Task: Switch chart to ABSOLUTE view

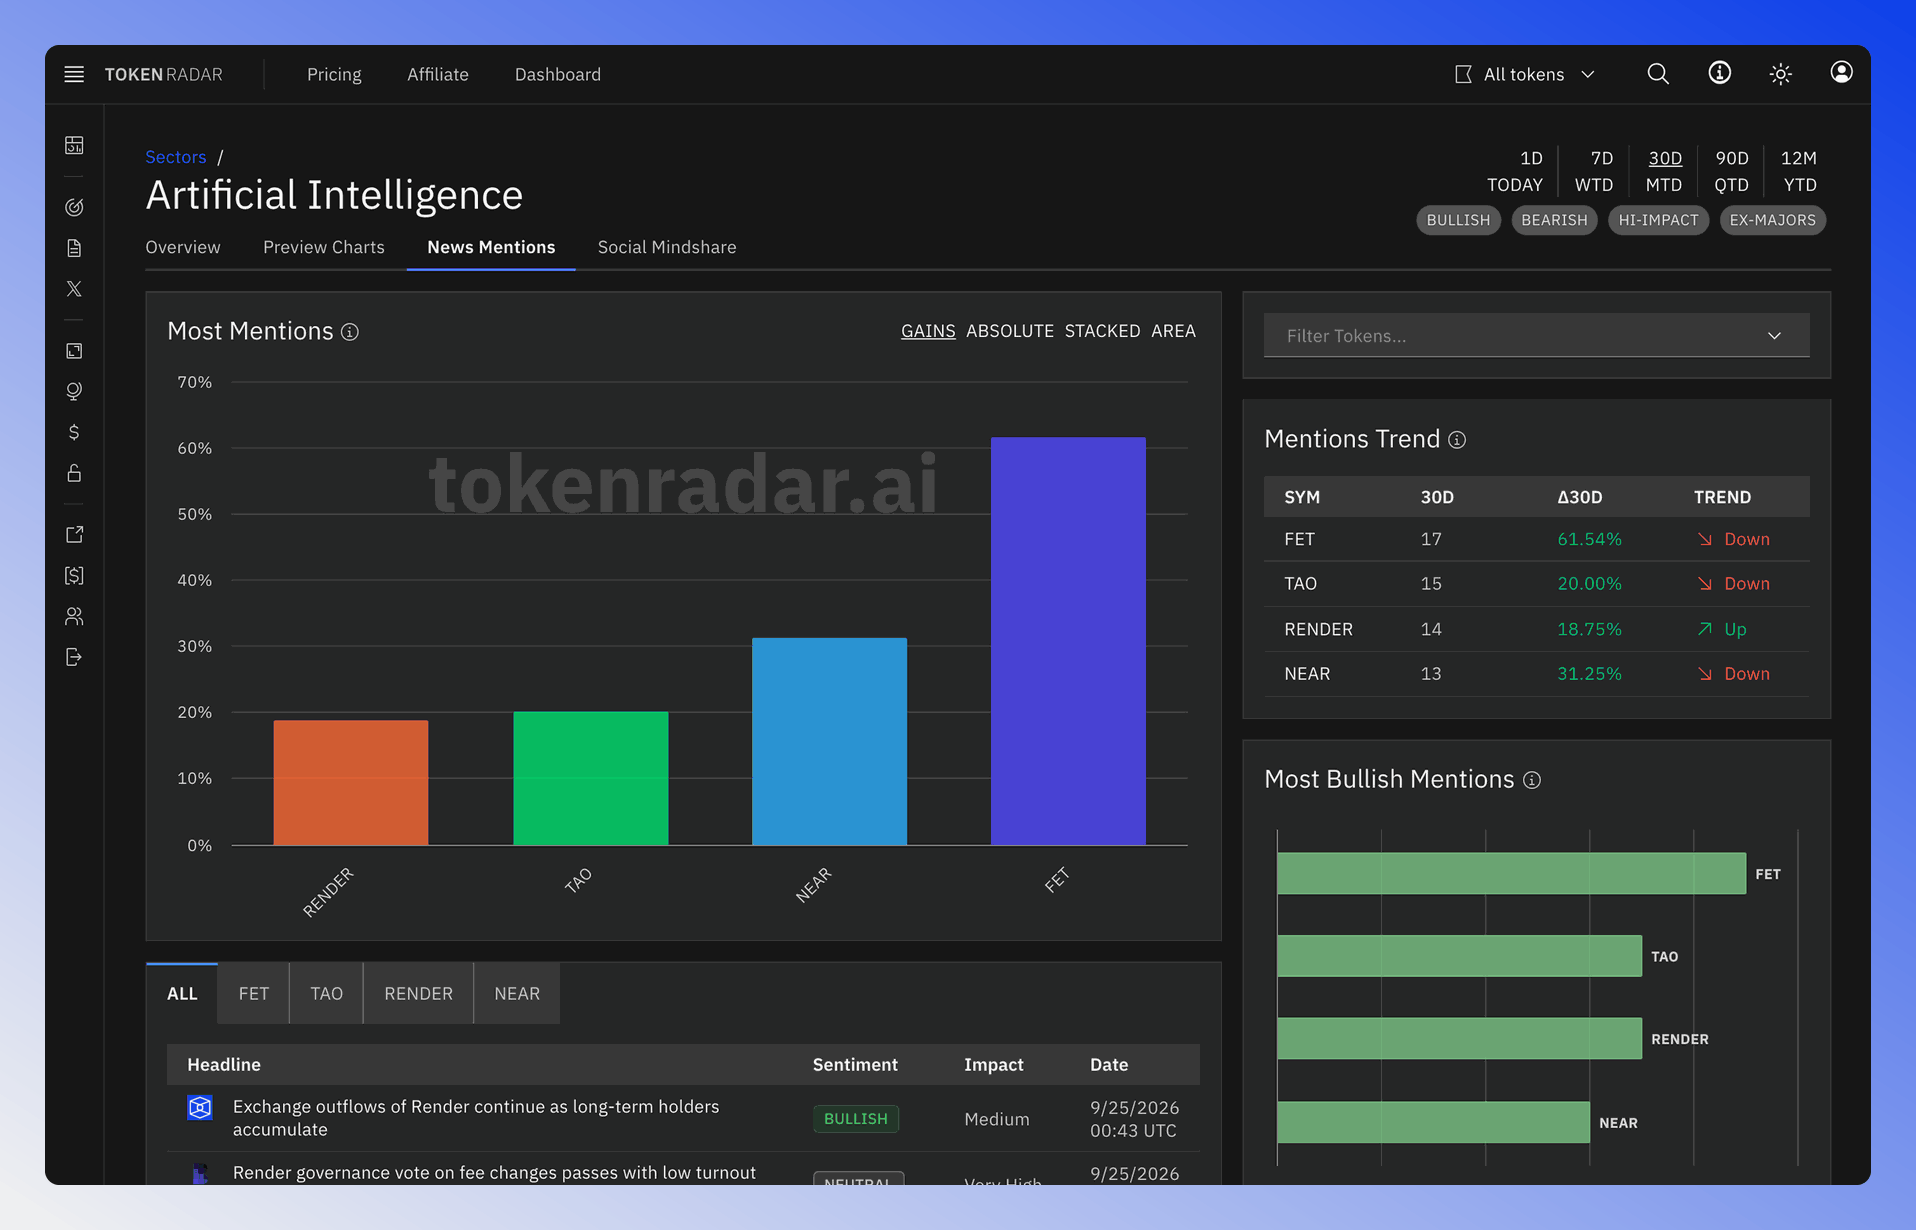Action: [x=1009, y=331]
